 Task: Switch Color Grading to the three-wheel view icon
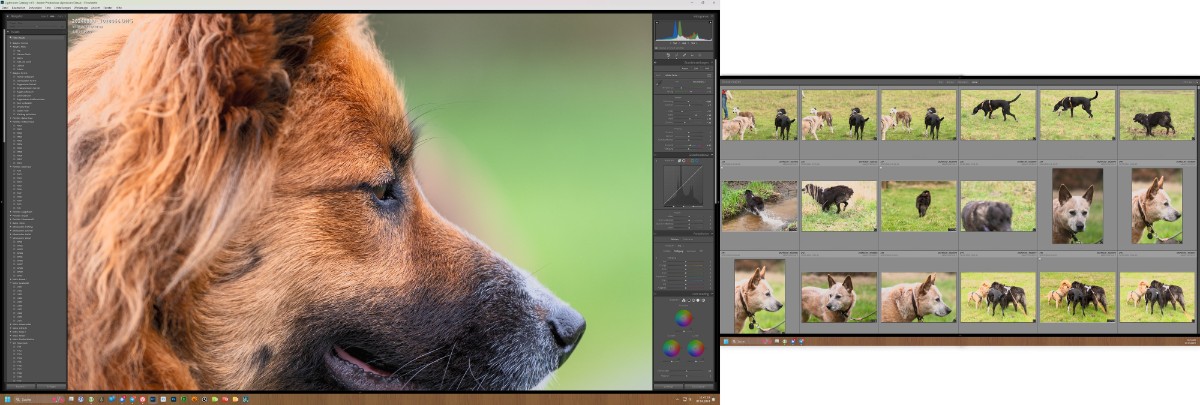coord(684,300)
